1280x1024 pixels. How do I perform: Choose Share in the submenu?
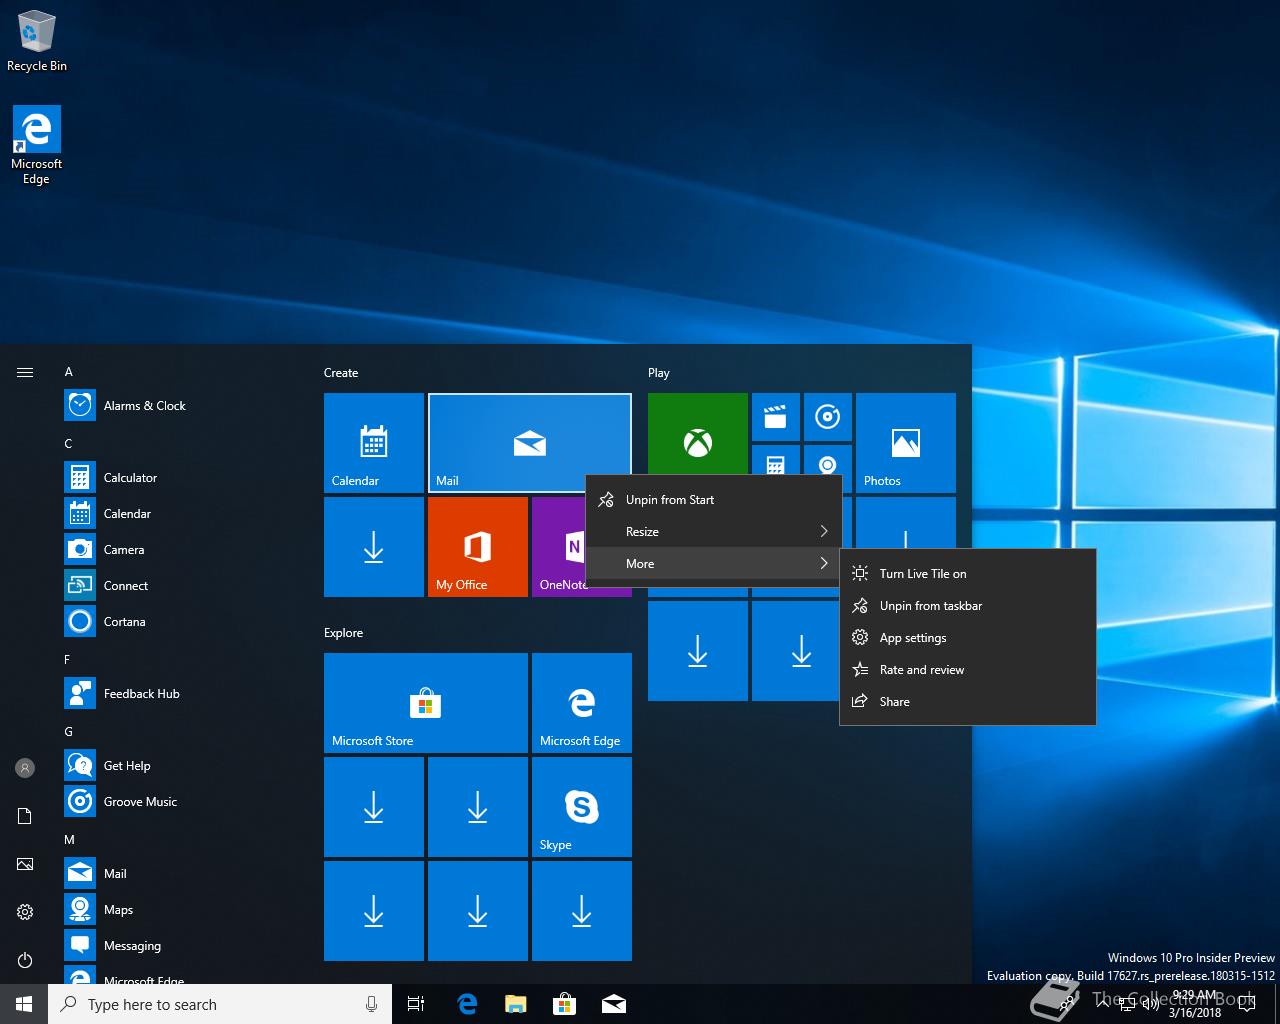coord(968,702)
